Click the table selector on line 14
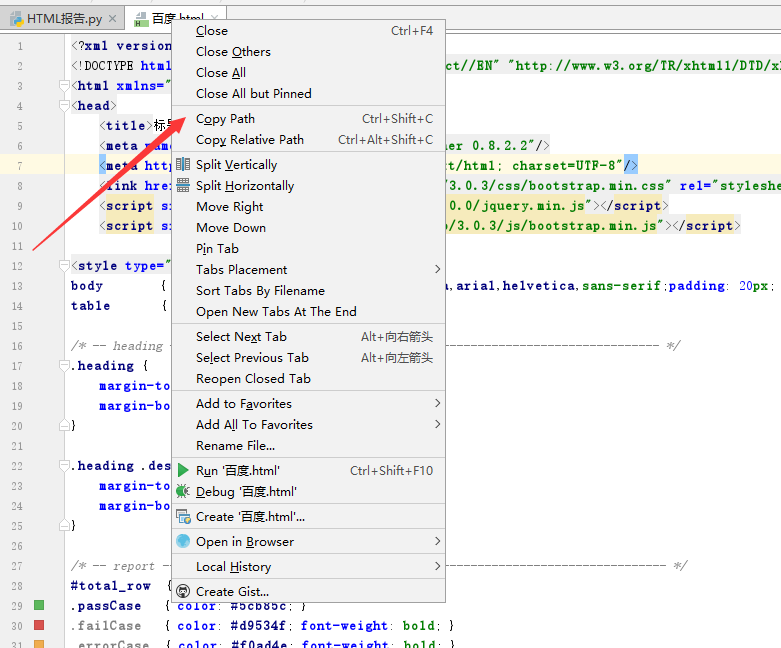 90,306
